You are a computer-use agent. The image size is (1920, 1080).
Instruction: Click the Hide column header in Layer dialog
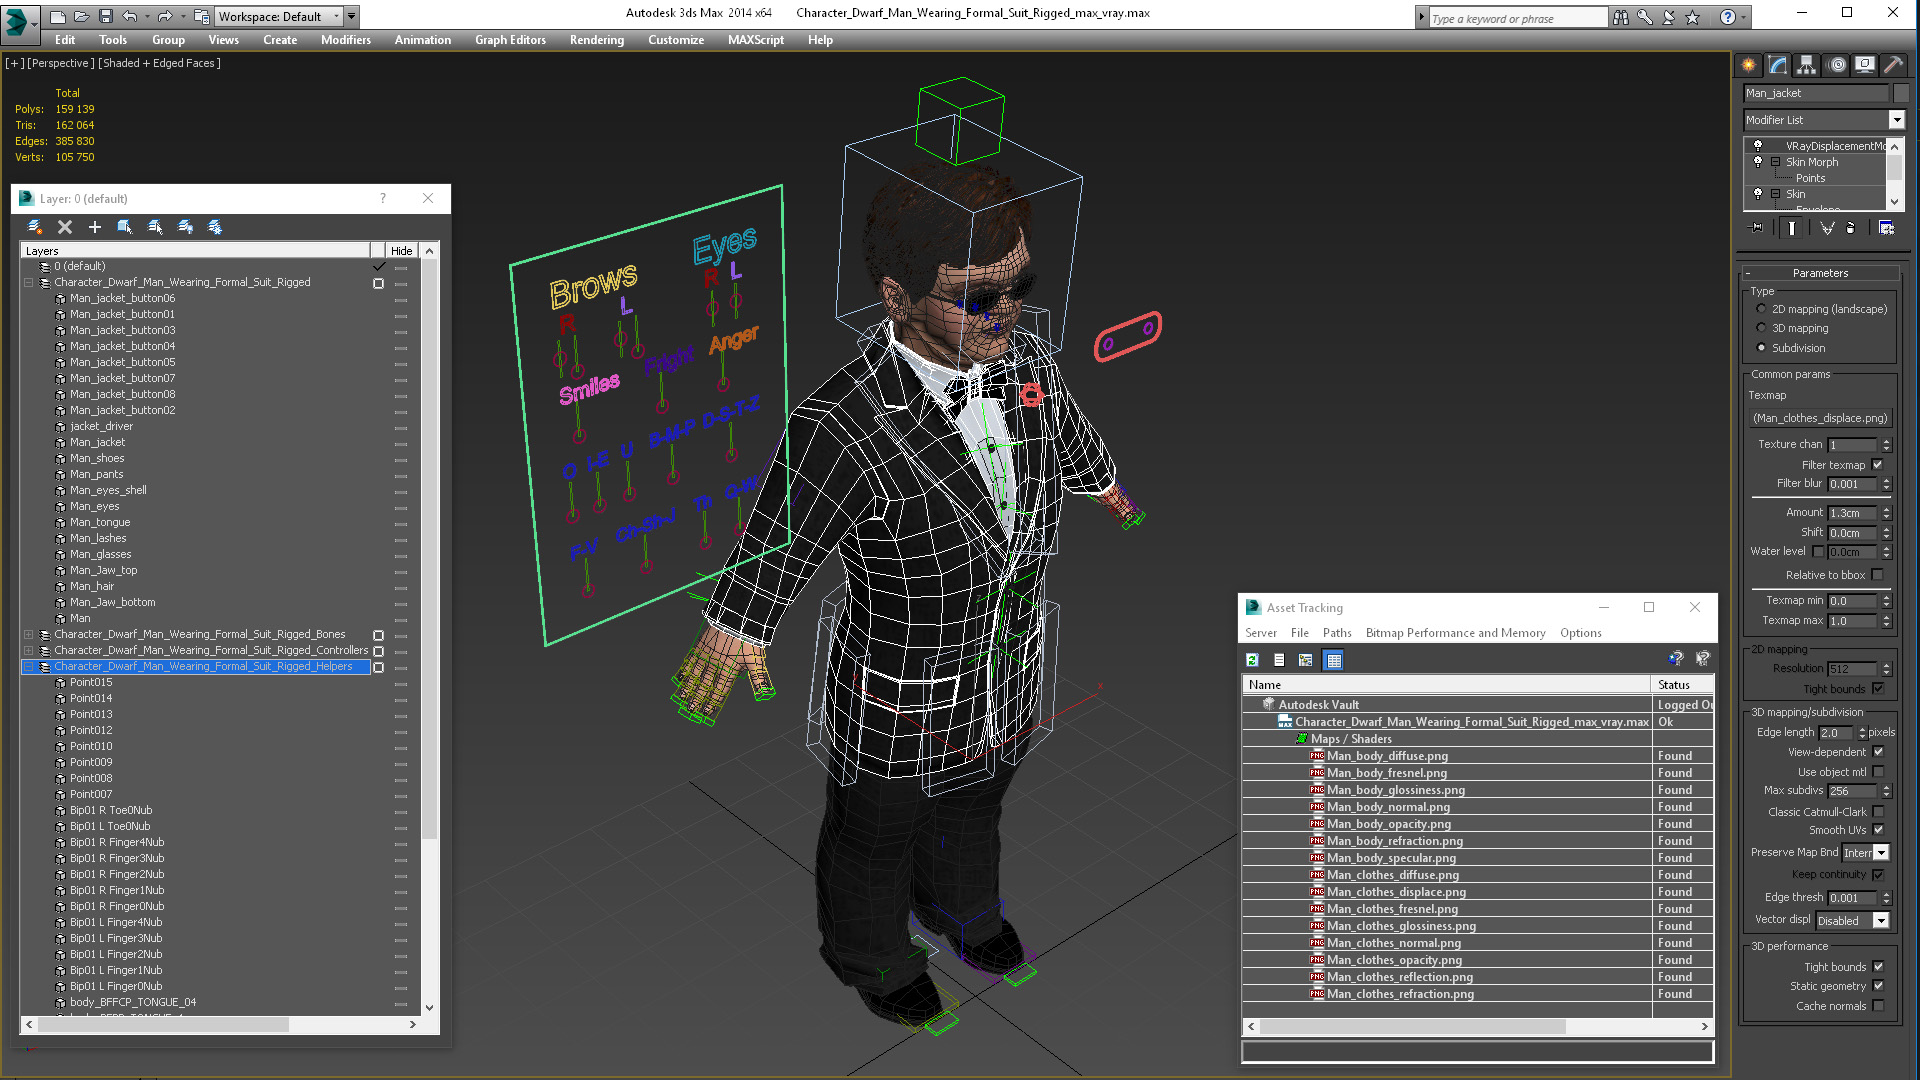(401, 251)
